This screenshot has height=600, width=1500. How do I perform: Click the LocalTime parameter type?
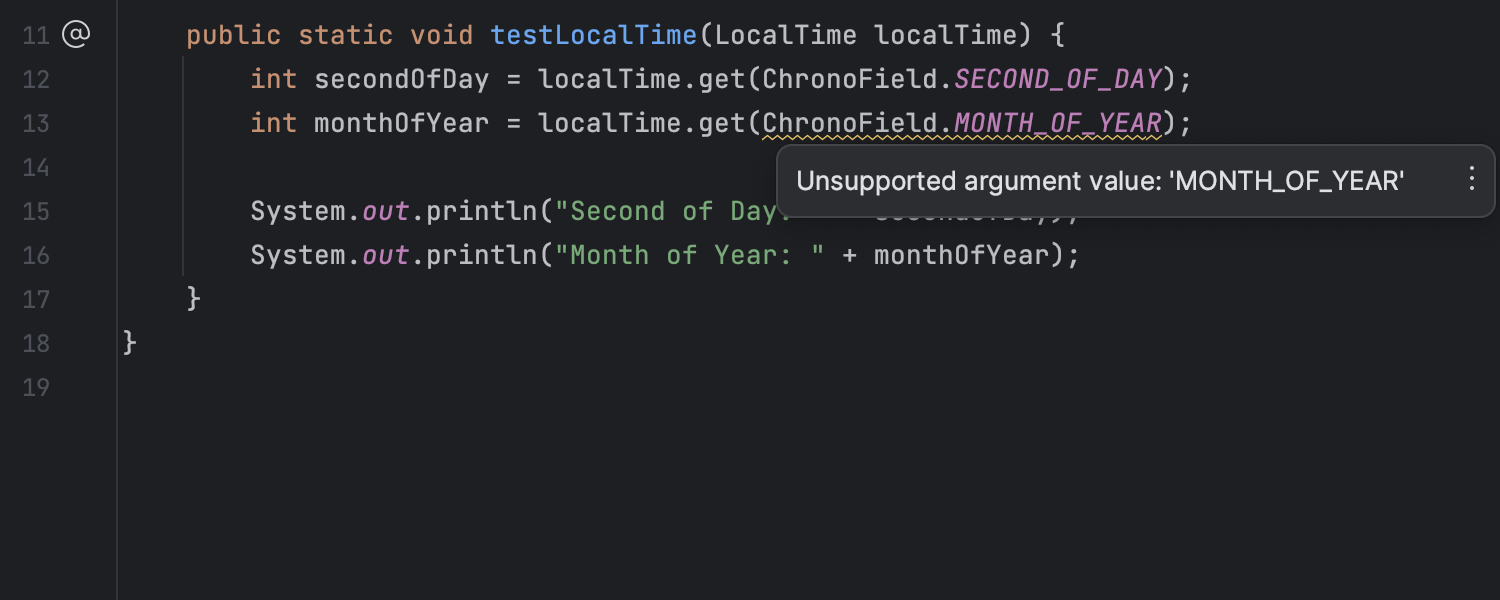pos(786,35)
